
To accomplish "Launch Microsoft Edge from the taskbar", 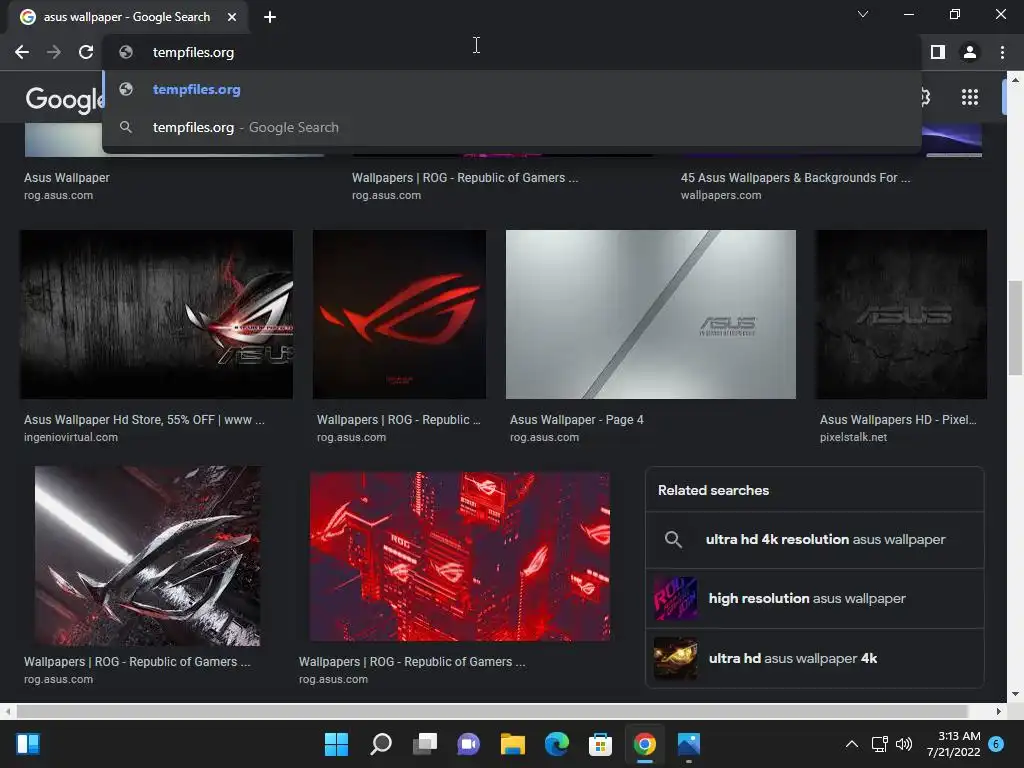I will (x=556, y=744).
